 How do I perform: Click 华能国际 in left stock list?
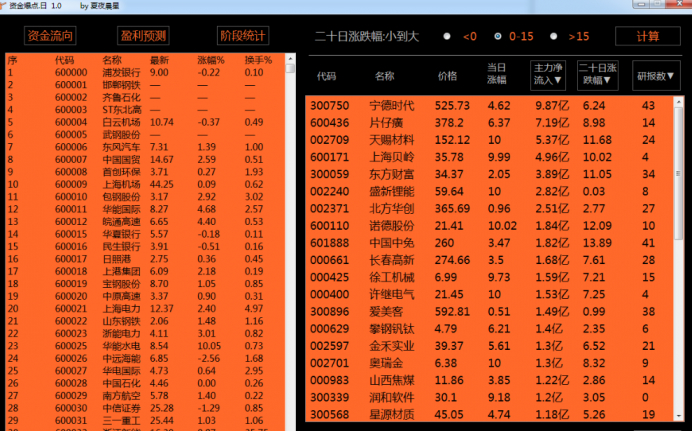pos(121,209)
